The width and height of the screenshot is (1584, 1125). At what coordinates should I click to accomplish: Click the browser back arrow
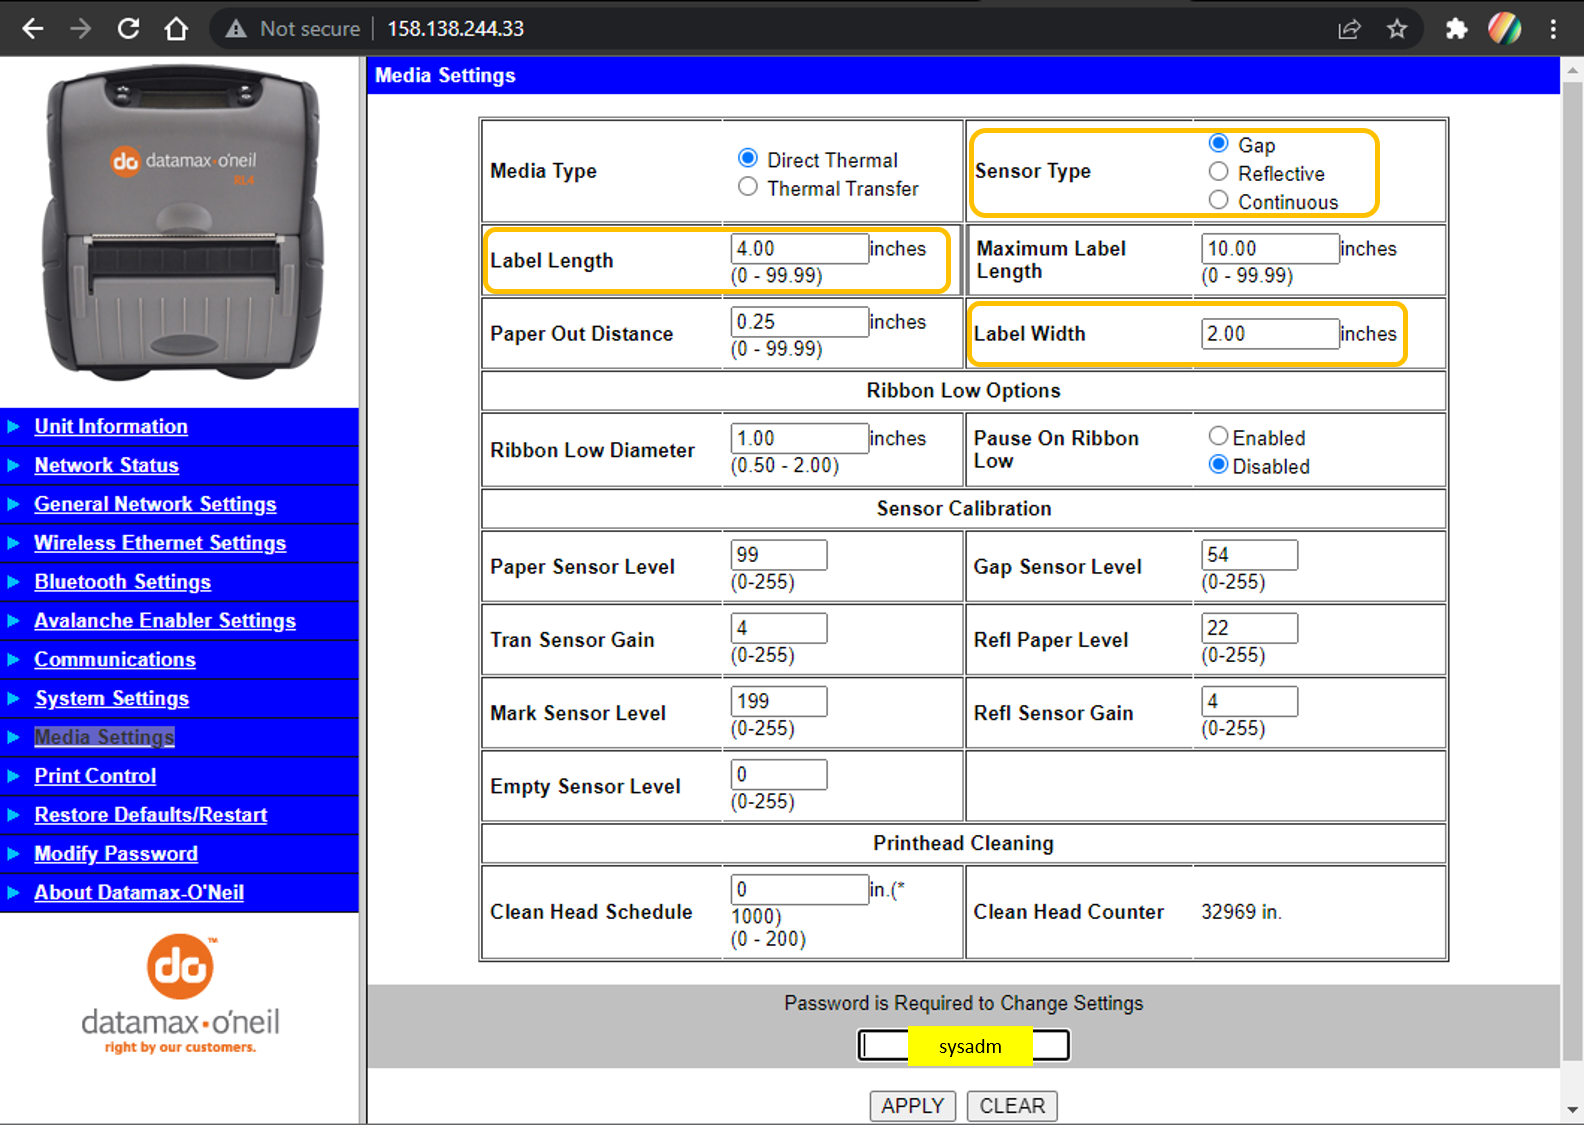pyautogui.click(x=33, y=29)
